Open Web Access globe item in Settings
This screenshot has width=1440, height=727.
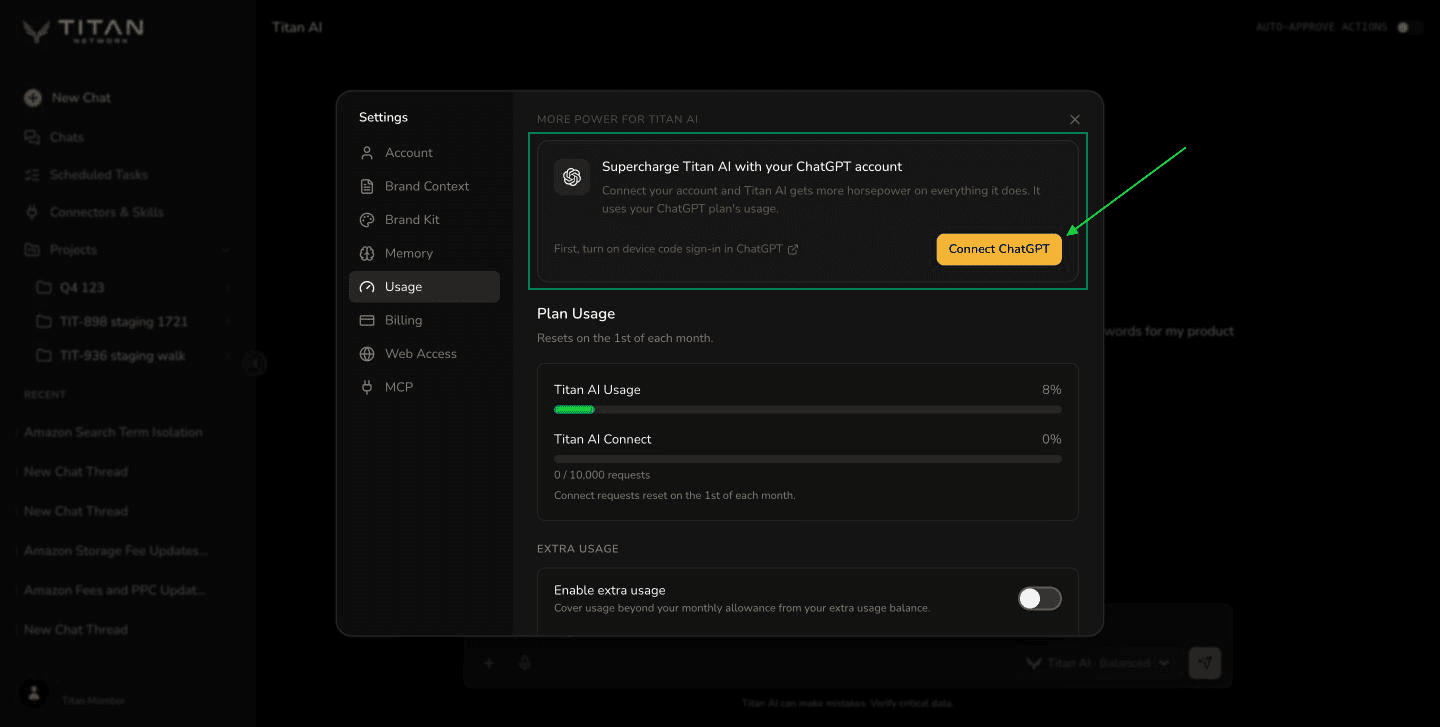(x=424, y=354)
